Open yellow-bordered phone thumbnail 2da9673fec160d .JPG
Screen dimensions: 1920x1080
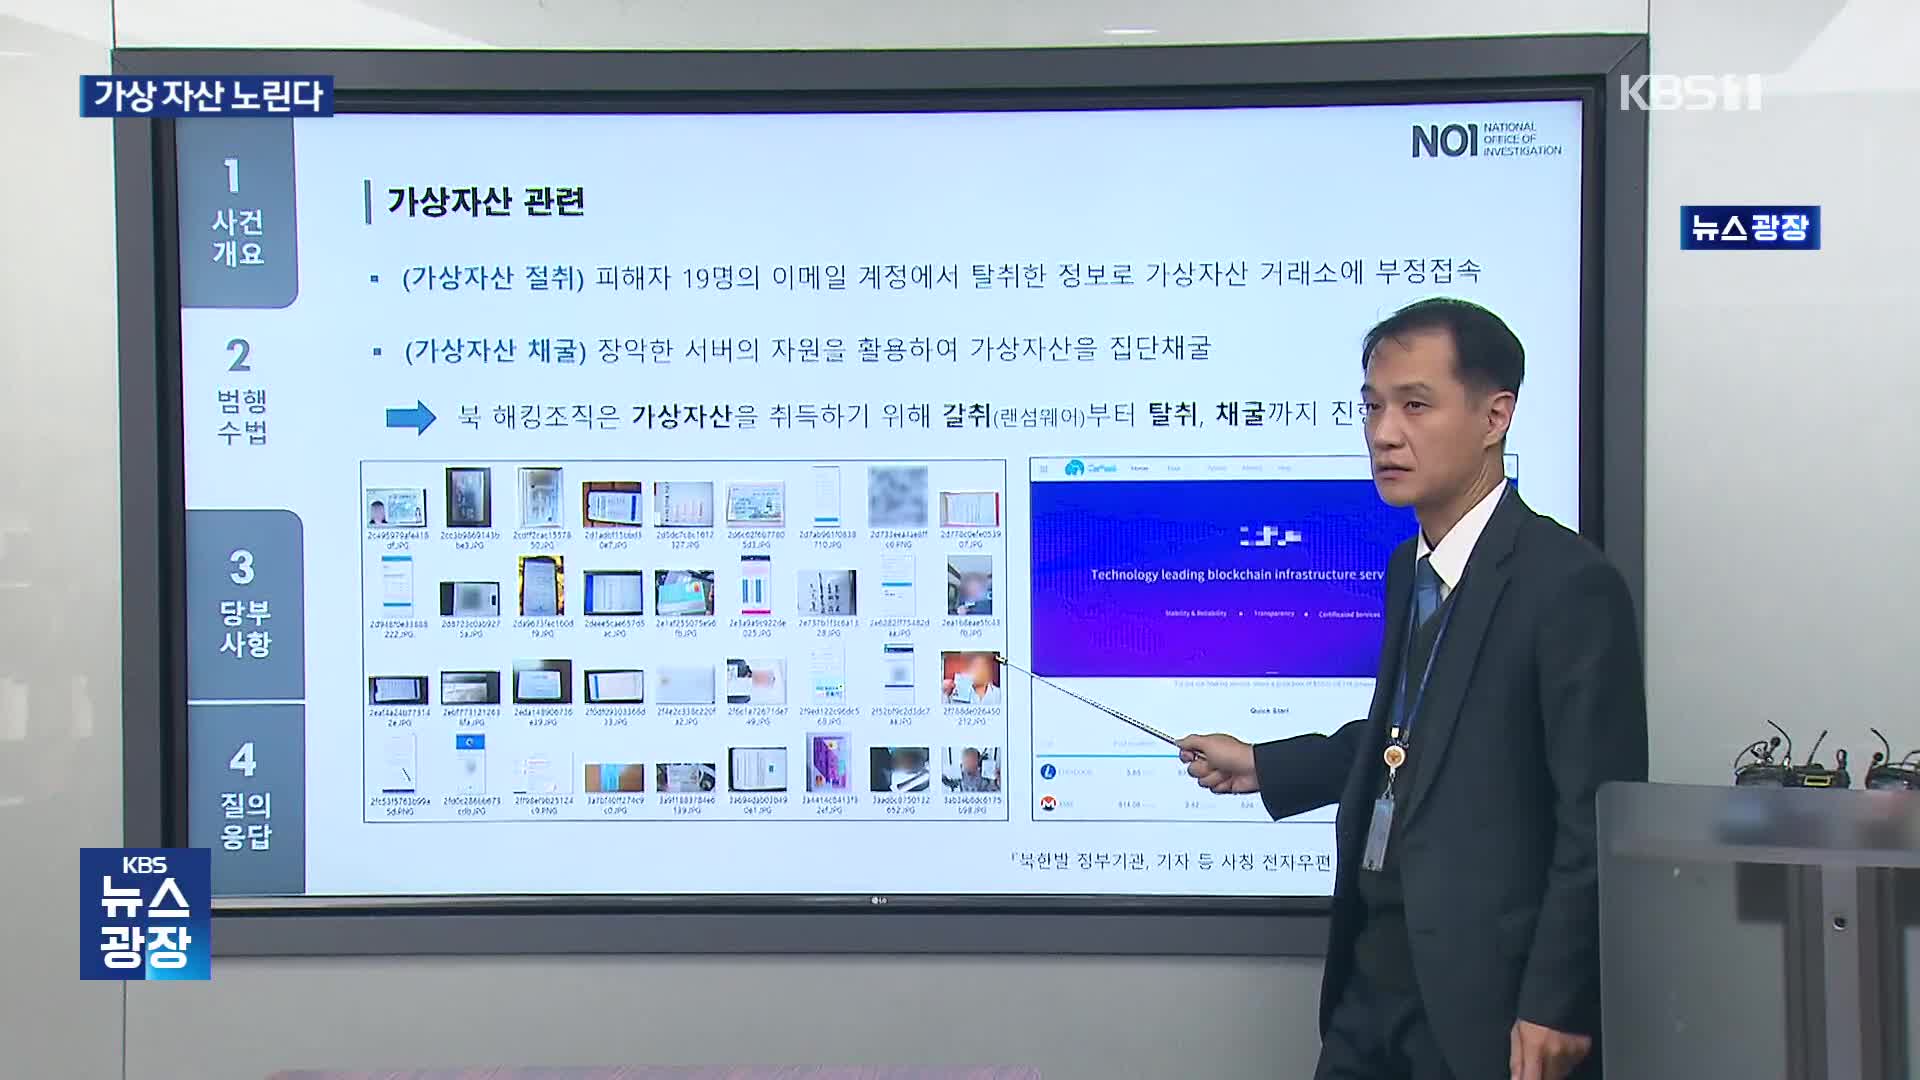pos(541,586)
